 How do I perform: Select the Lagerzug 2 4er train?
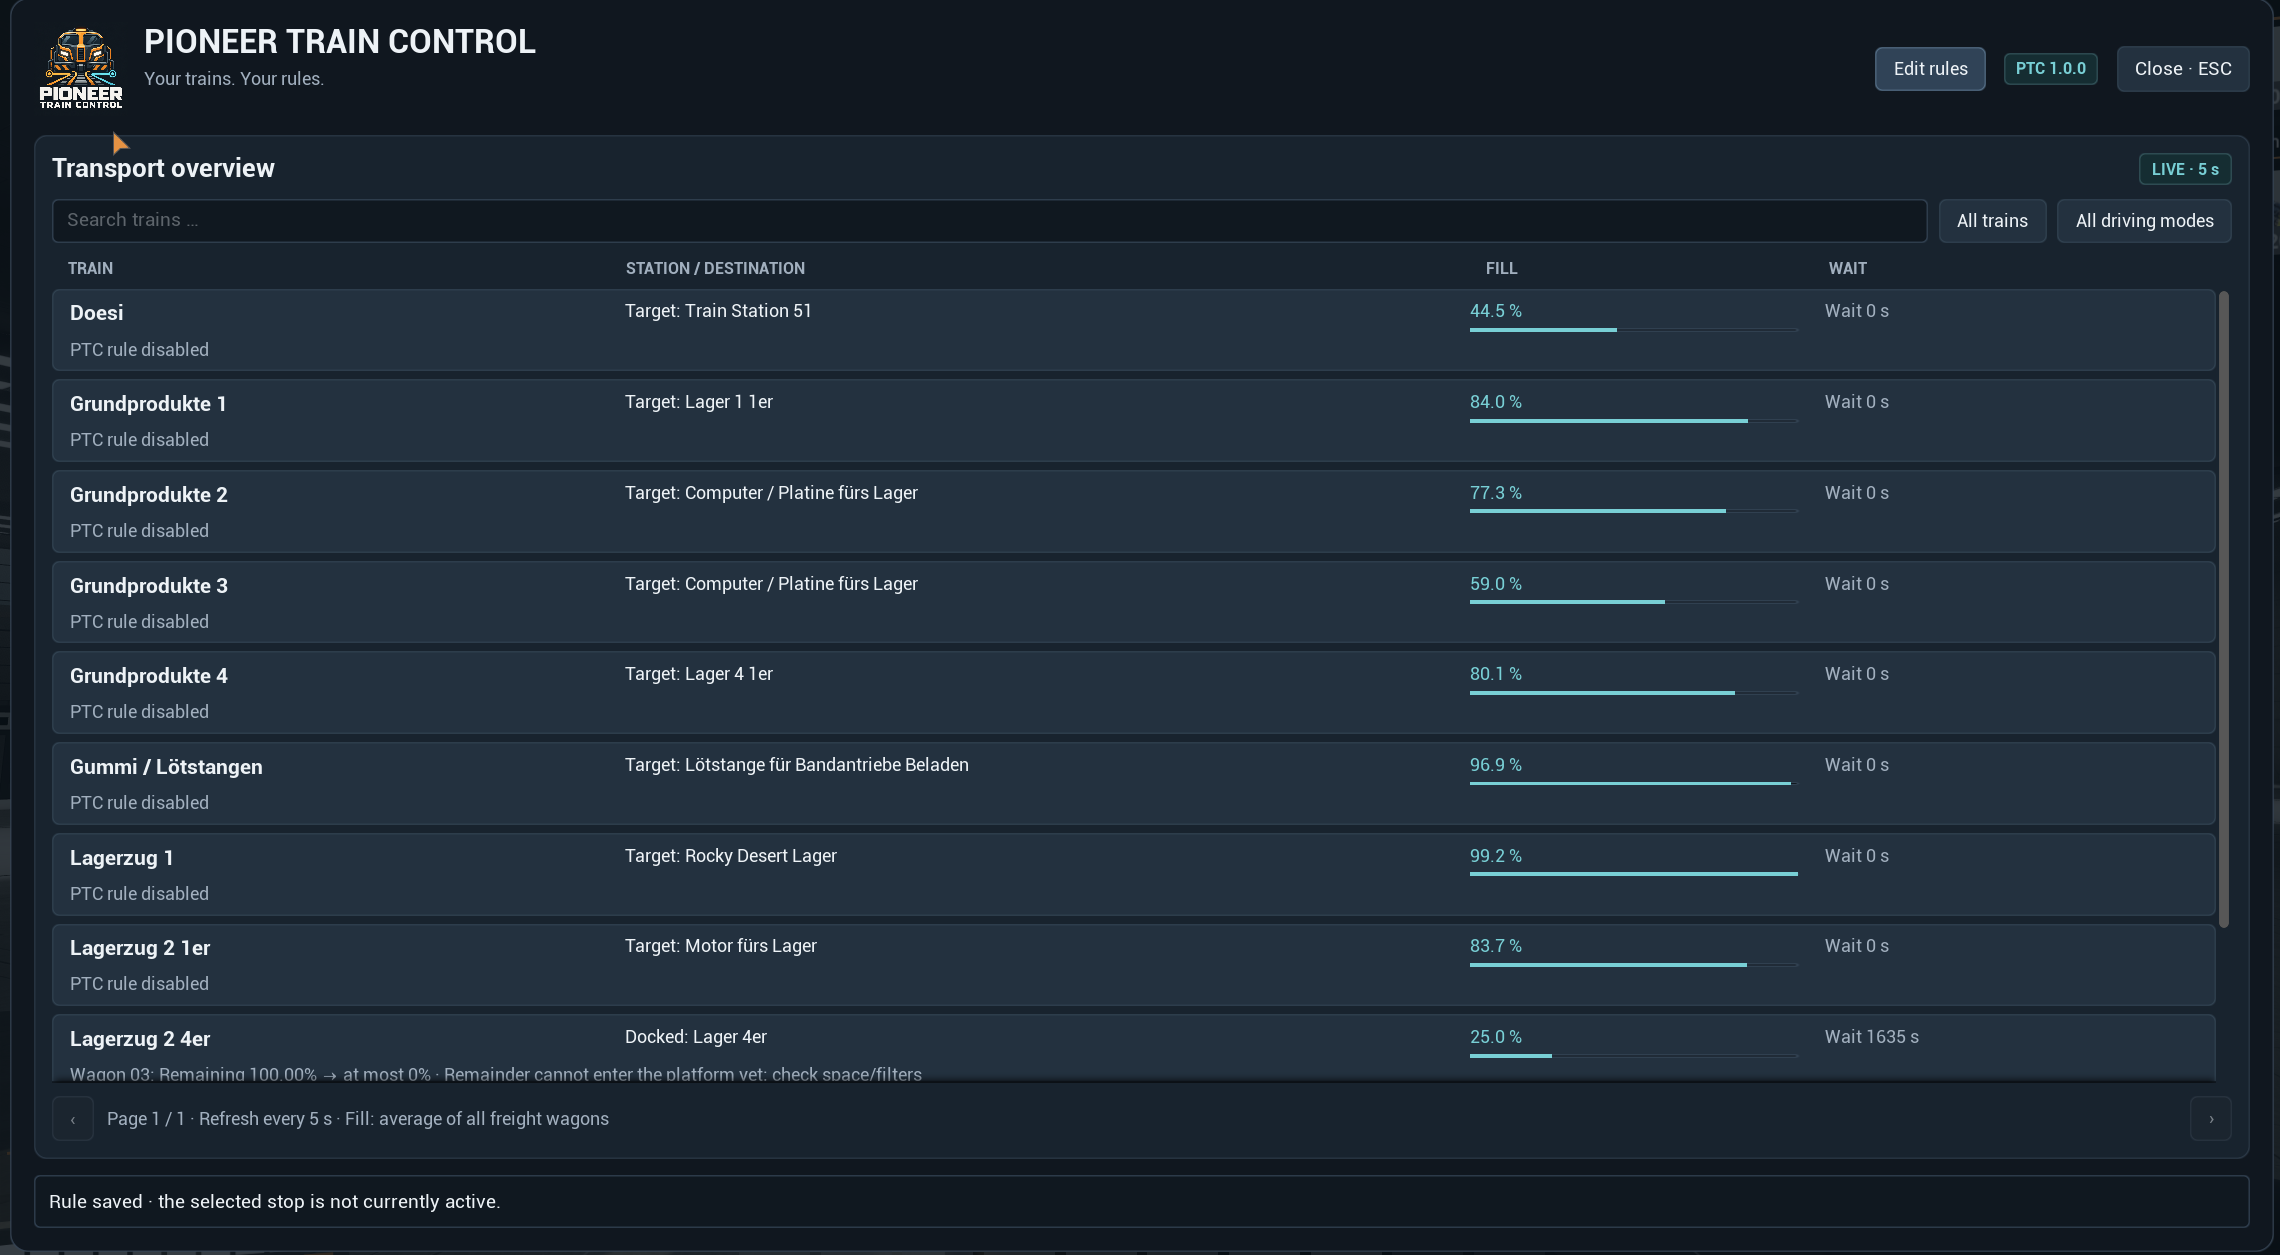[1133, 1048]
